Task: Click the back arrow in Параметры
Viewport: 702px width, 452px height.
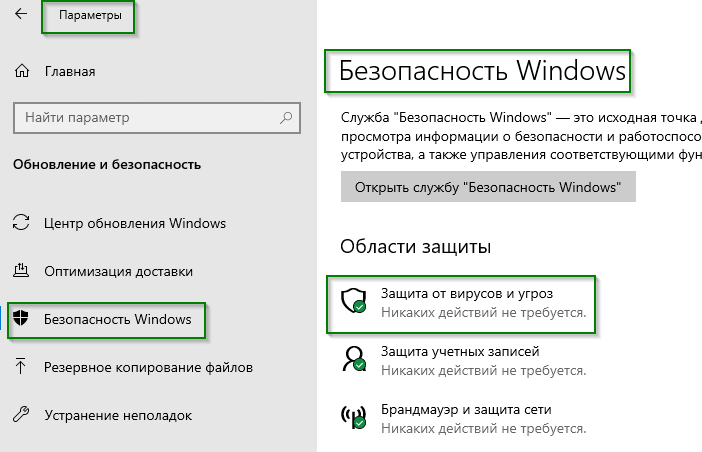Action: [21, 16]
